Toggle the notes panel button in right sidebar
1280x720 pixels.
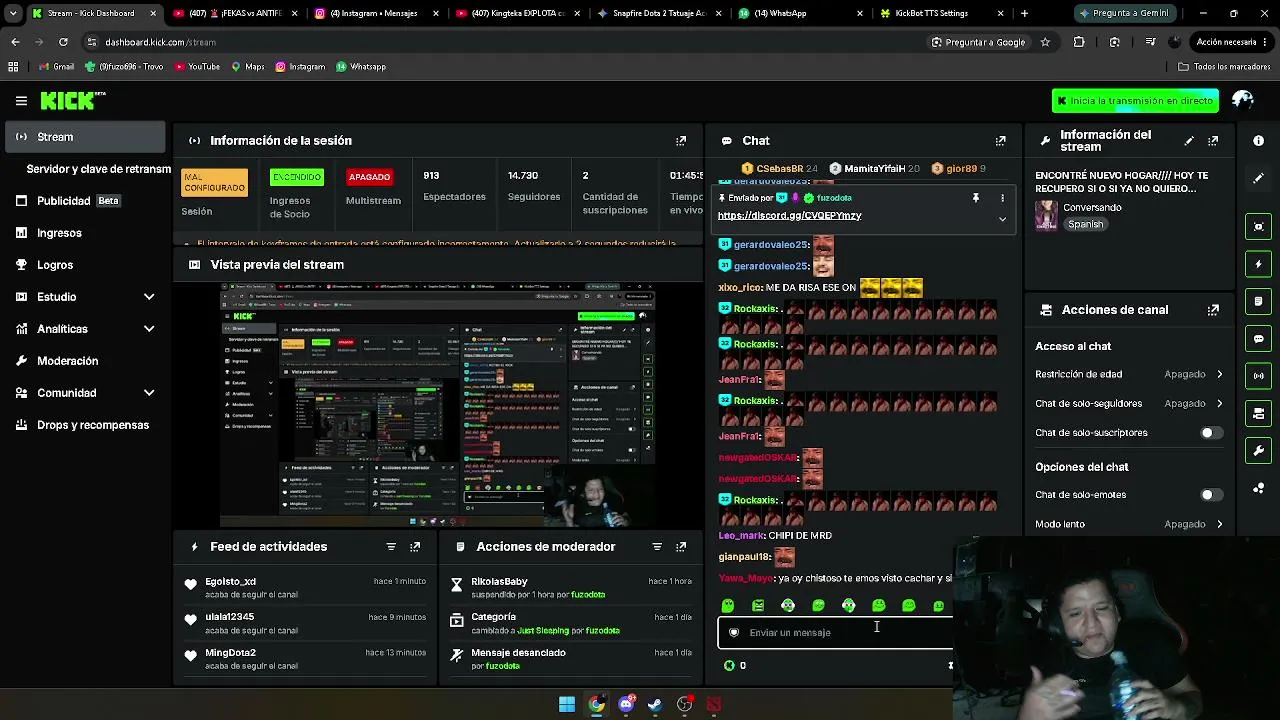coord(1258,301)
